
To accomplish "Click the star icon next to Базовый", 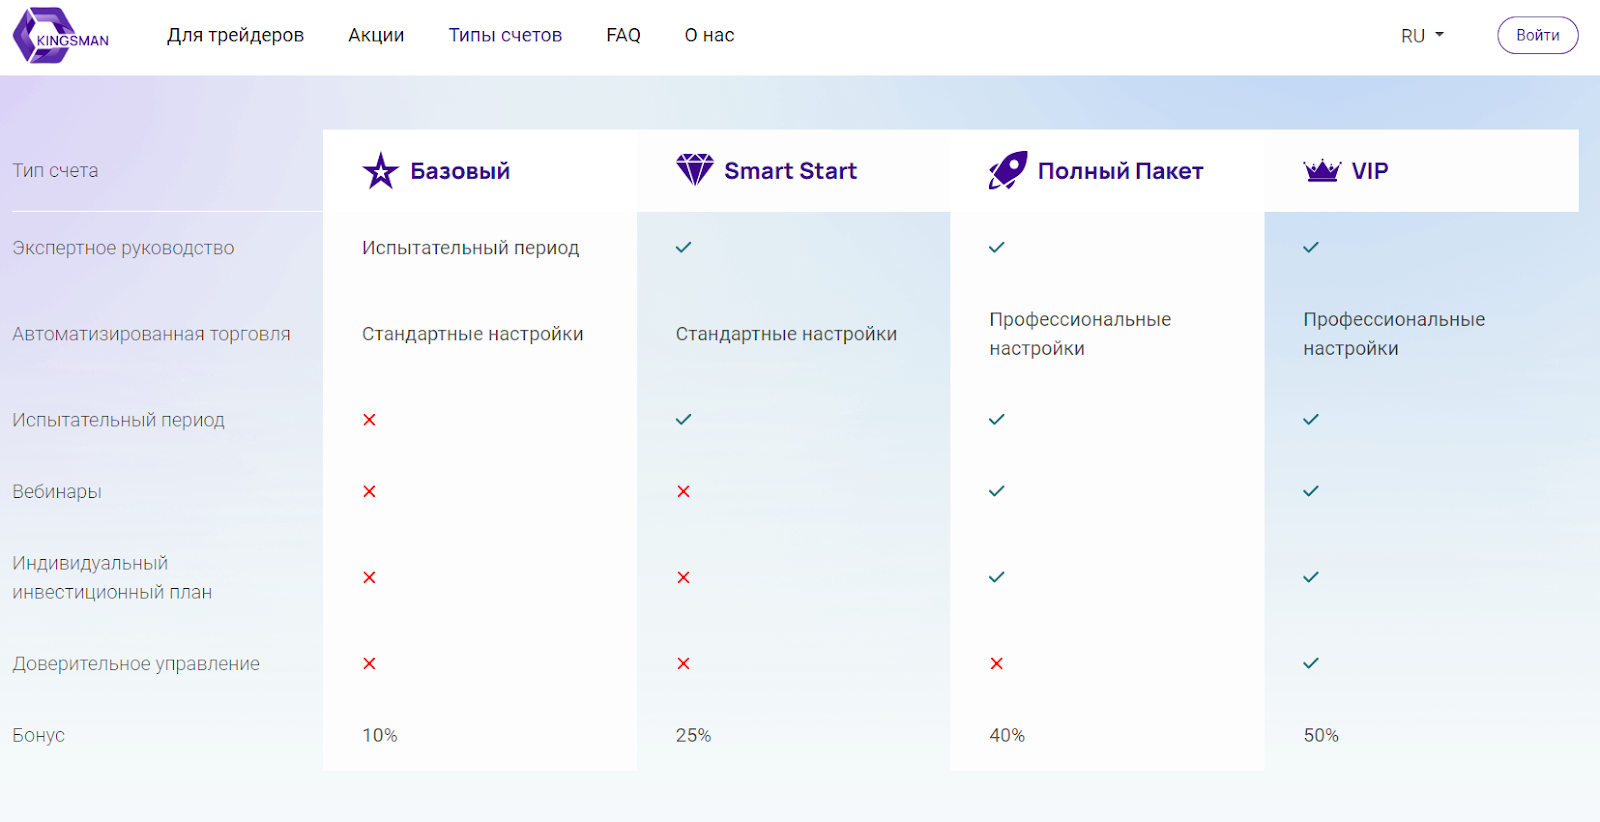I will (x=380, y=171).
